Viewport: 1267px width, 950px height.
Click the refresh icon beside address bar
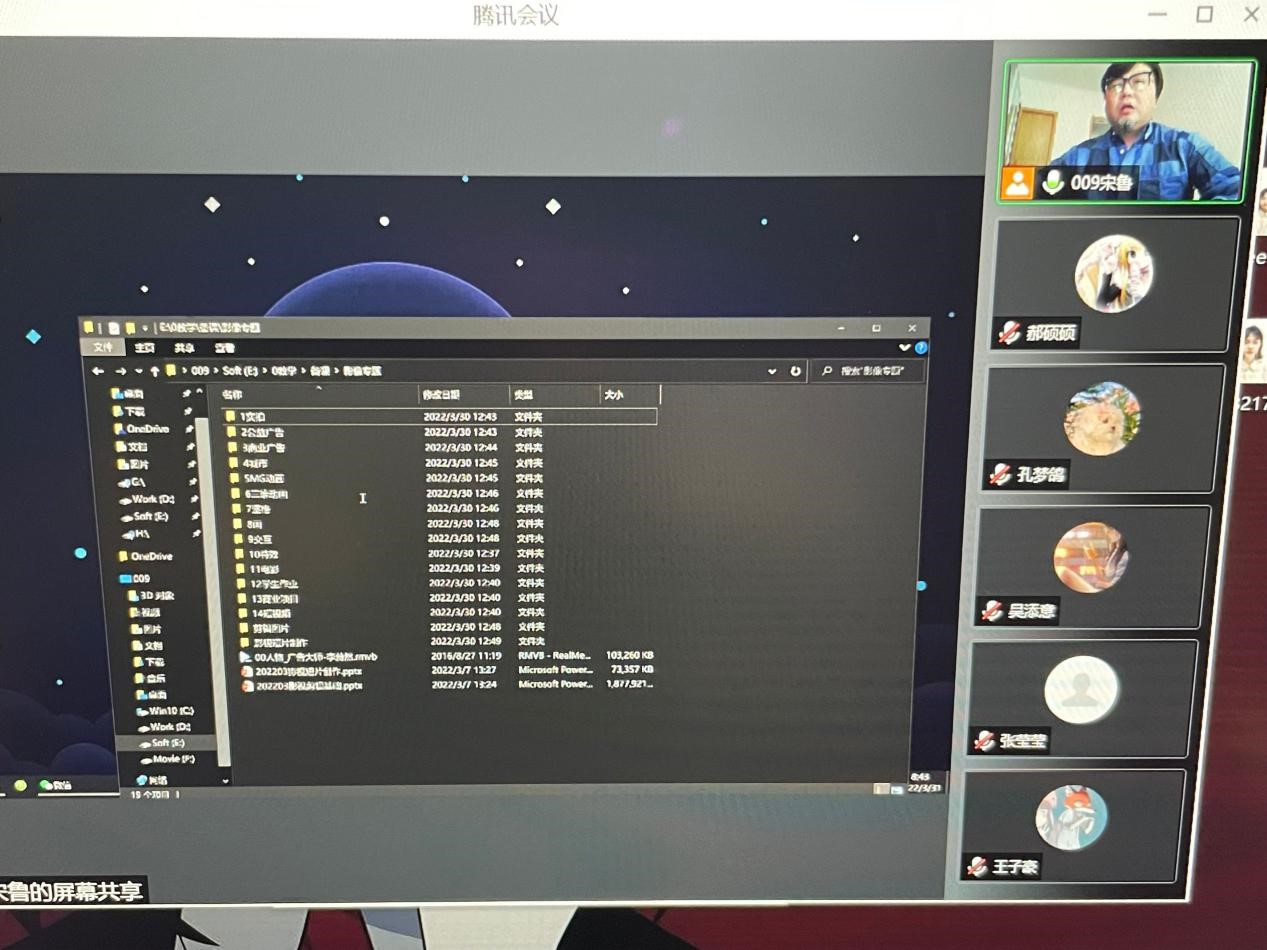tap(796, 371)
